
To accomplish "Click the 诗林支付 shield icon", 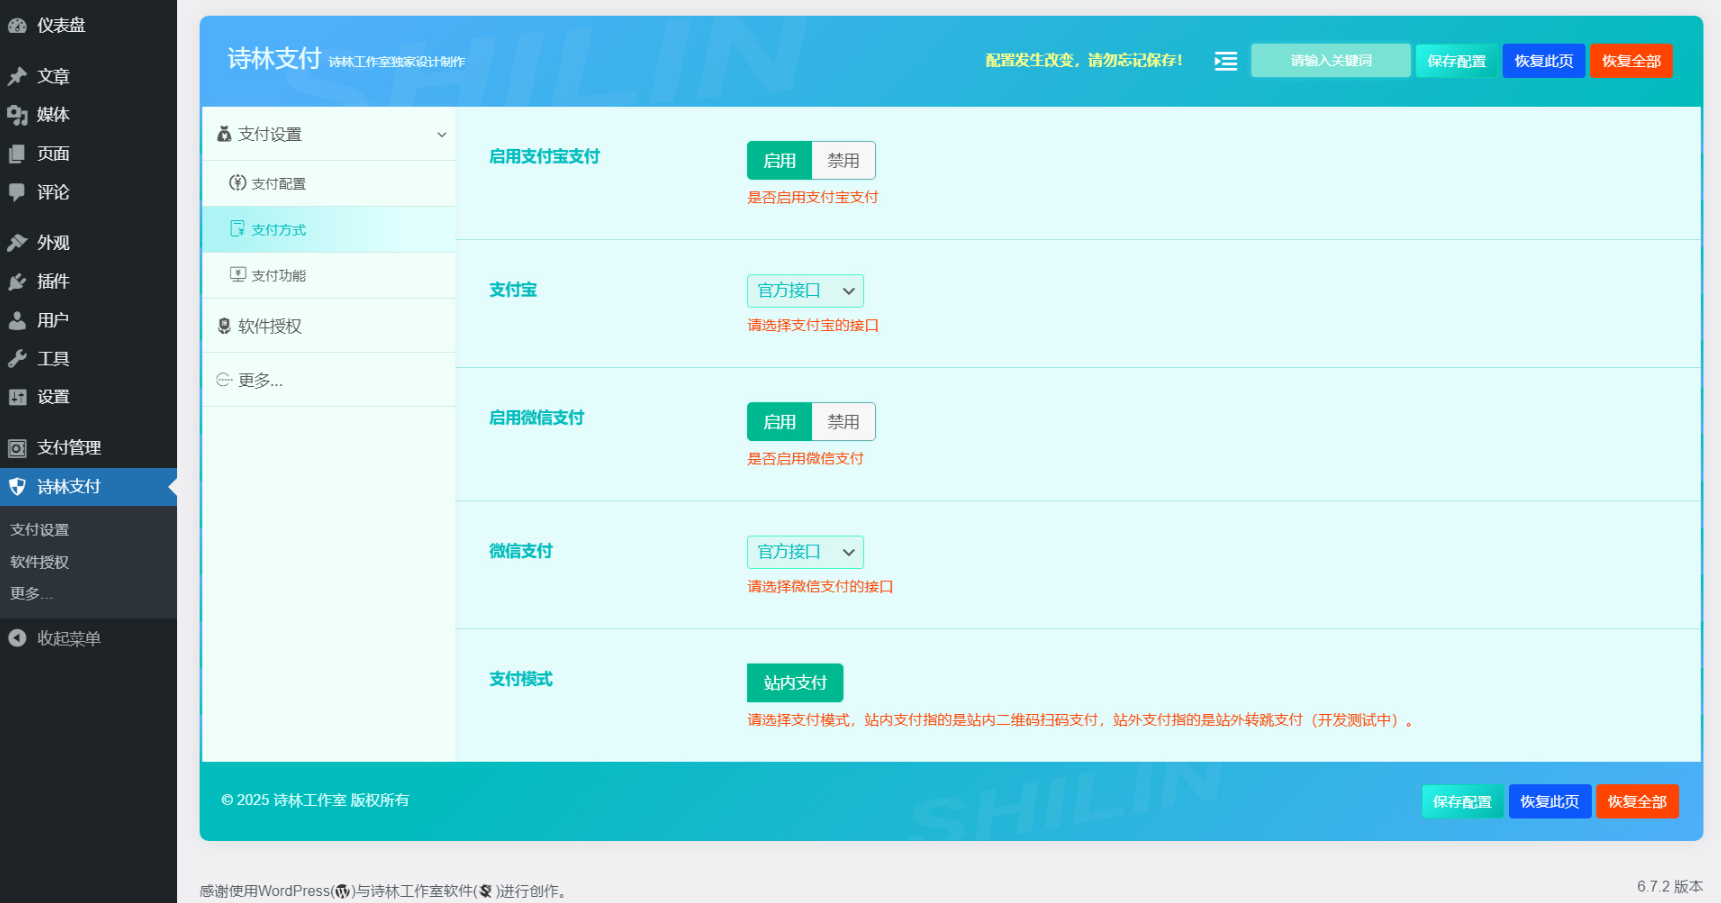I will point(17,487).
